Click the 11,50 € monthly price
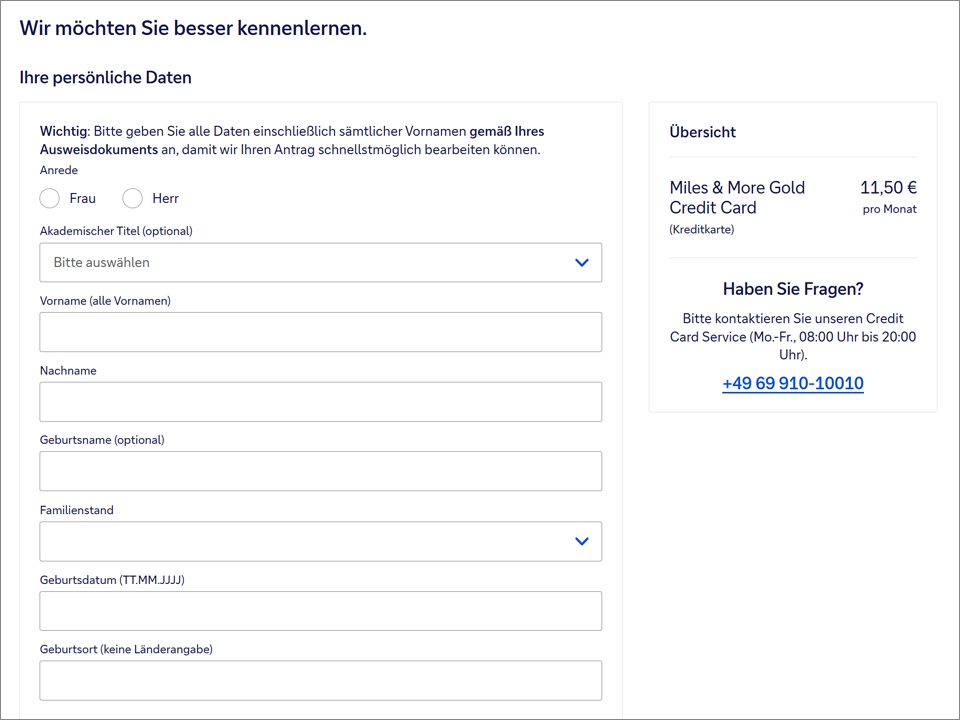This screenshot has height=720, width=960. (888, 187)
